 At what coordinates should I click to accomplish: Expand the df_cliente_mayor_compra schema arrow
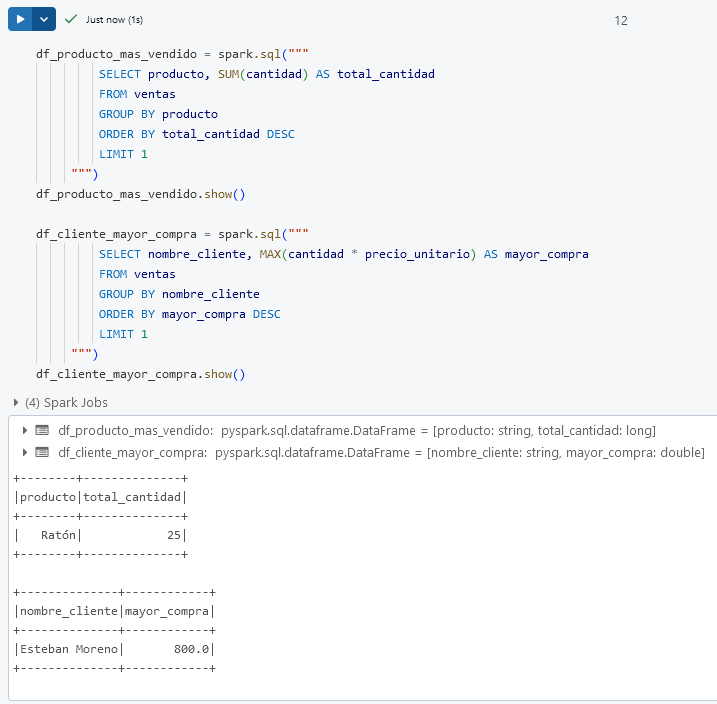[25, 452]
